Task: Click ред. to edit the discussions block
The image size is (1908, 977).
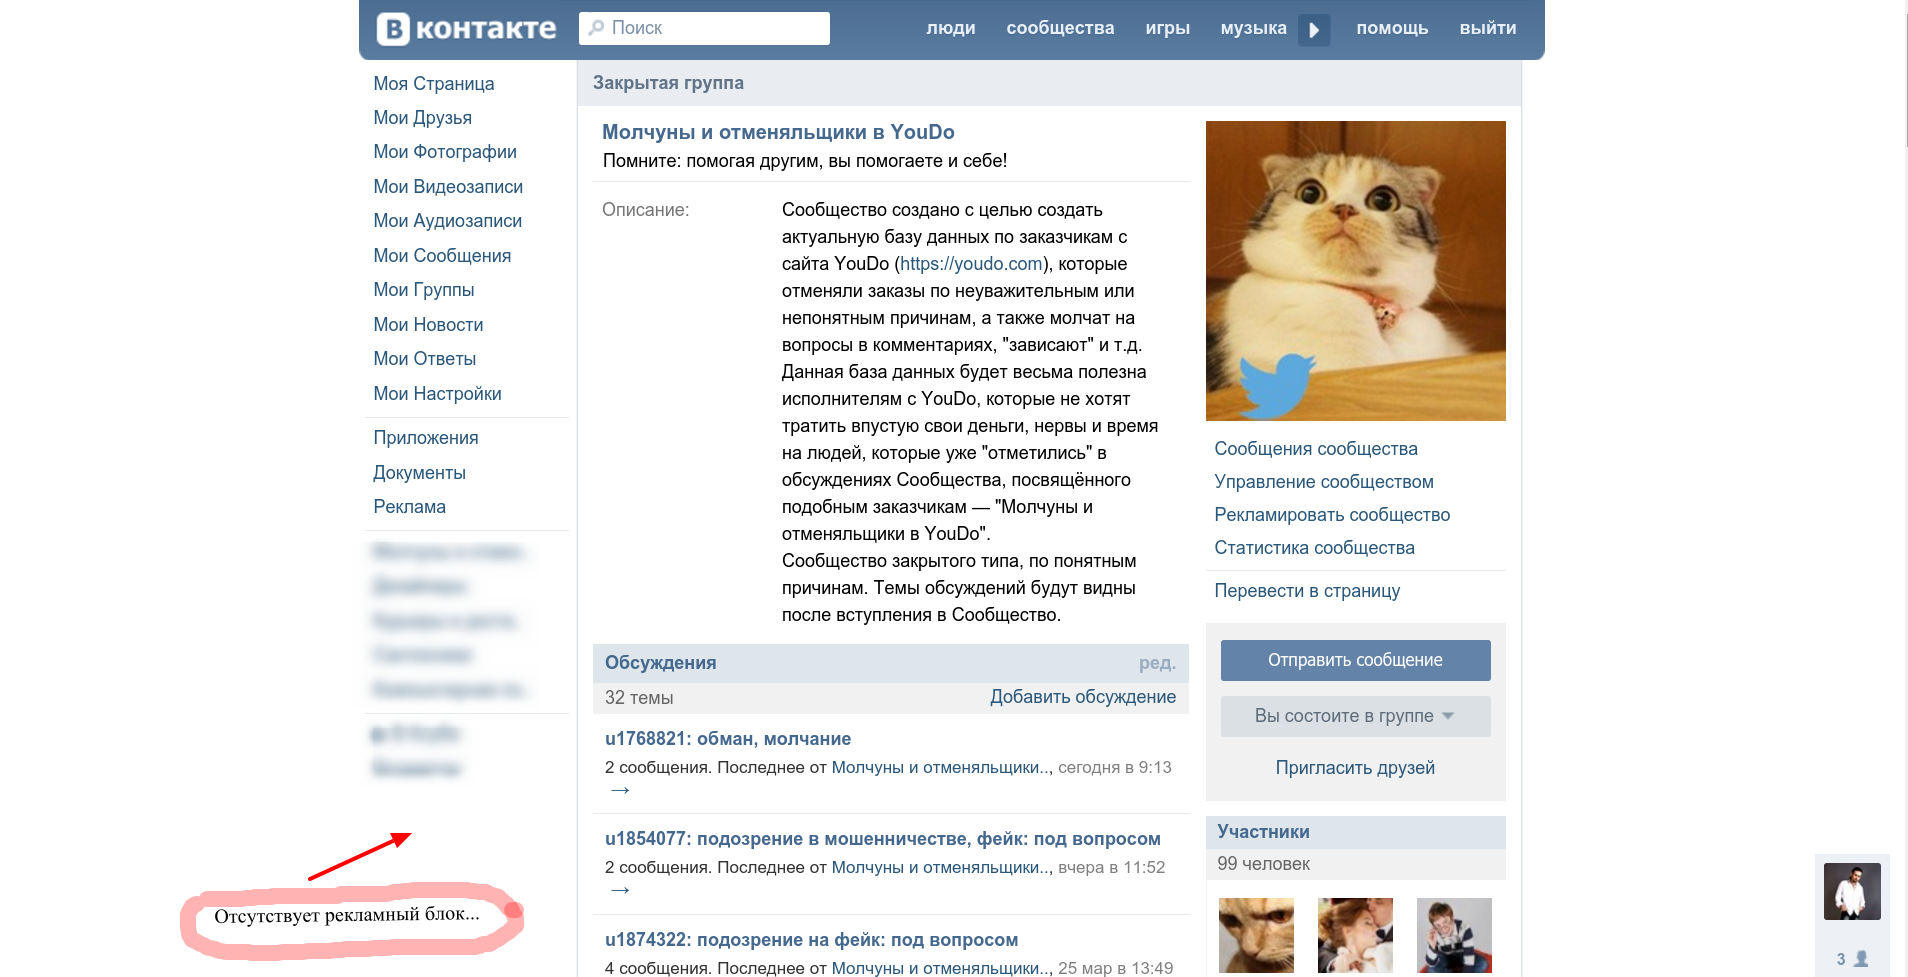Action: 1157,663
